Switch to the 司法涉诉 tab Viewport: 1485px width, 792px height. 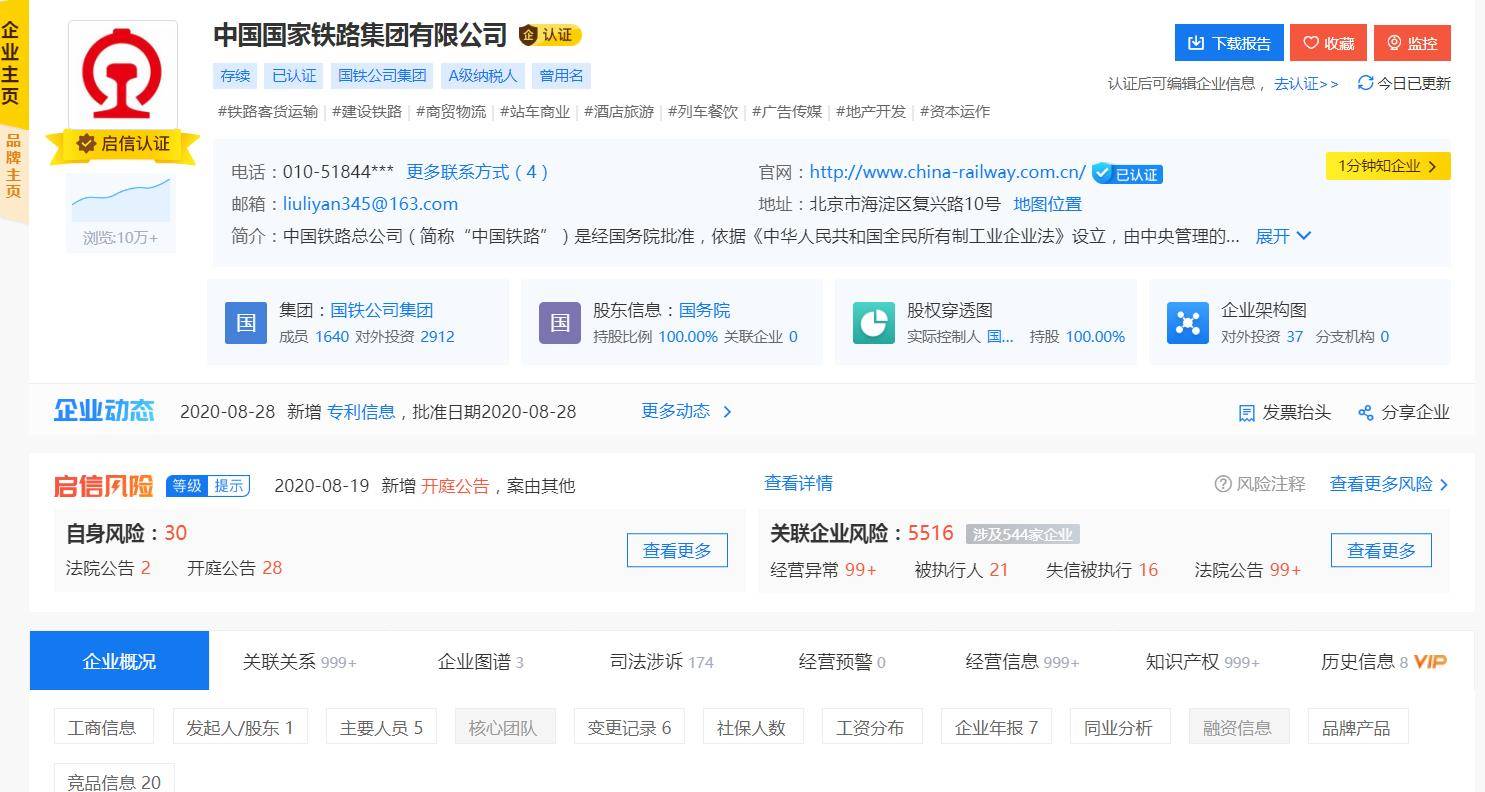pyautogui.click(x=662, y=662)
